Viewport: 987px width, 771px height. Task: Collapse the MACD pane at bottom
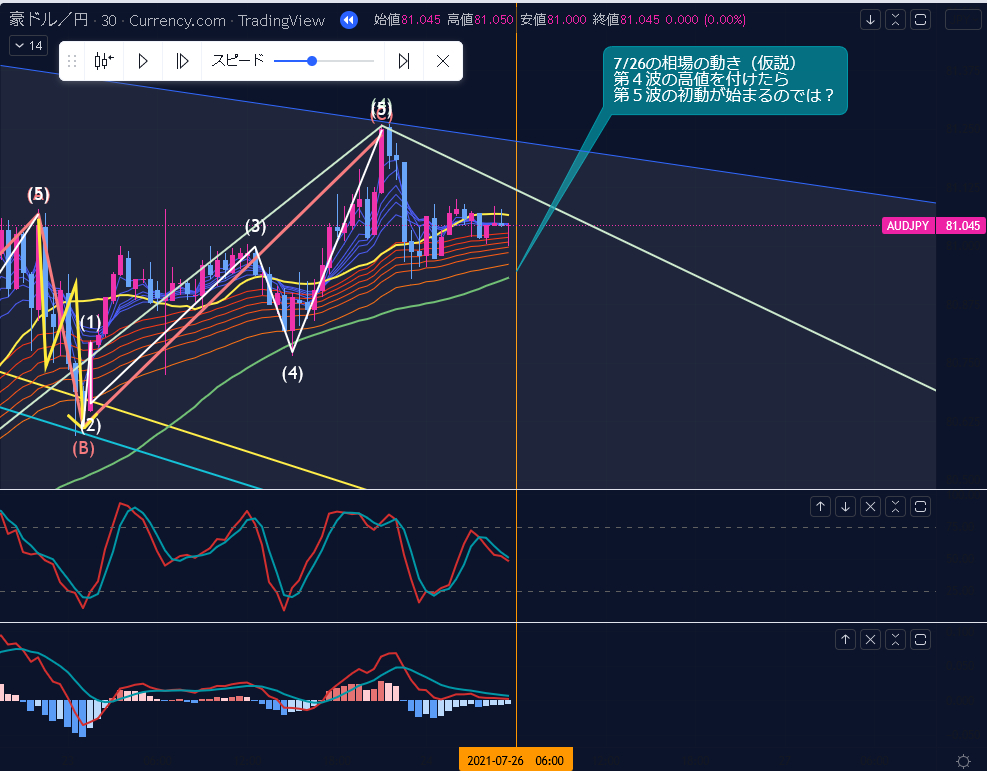[896, 639]
